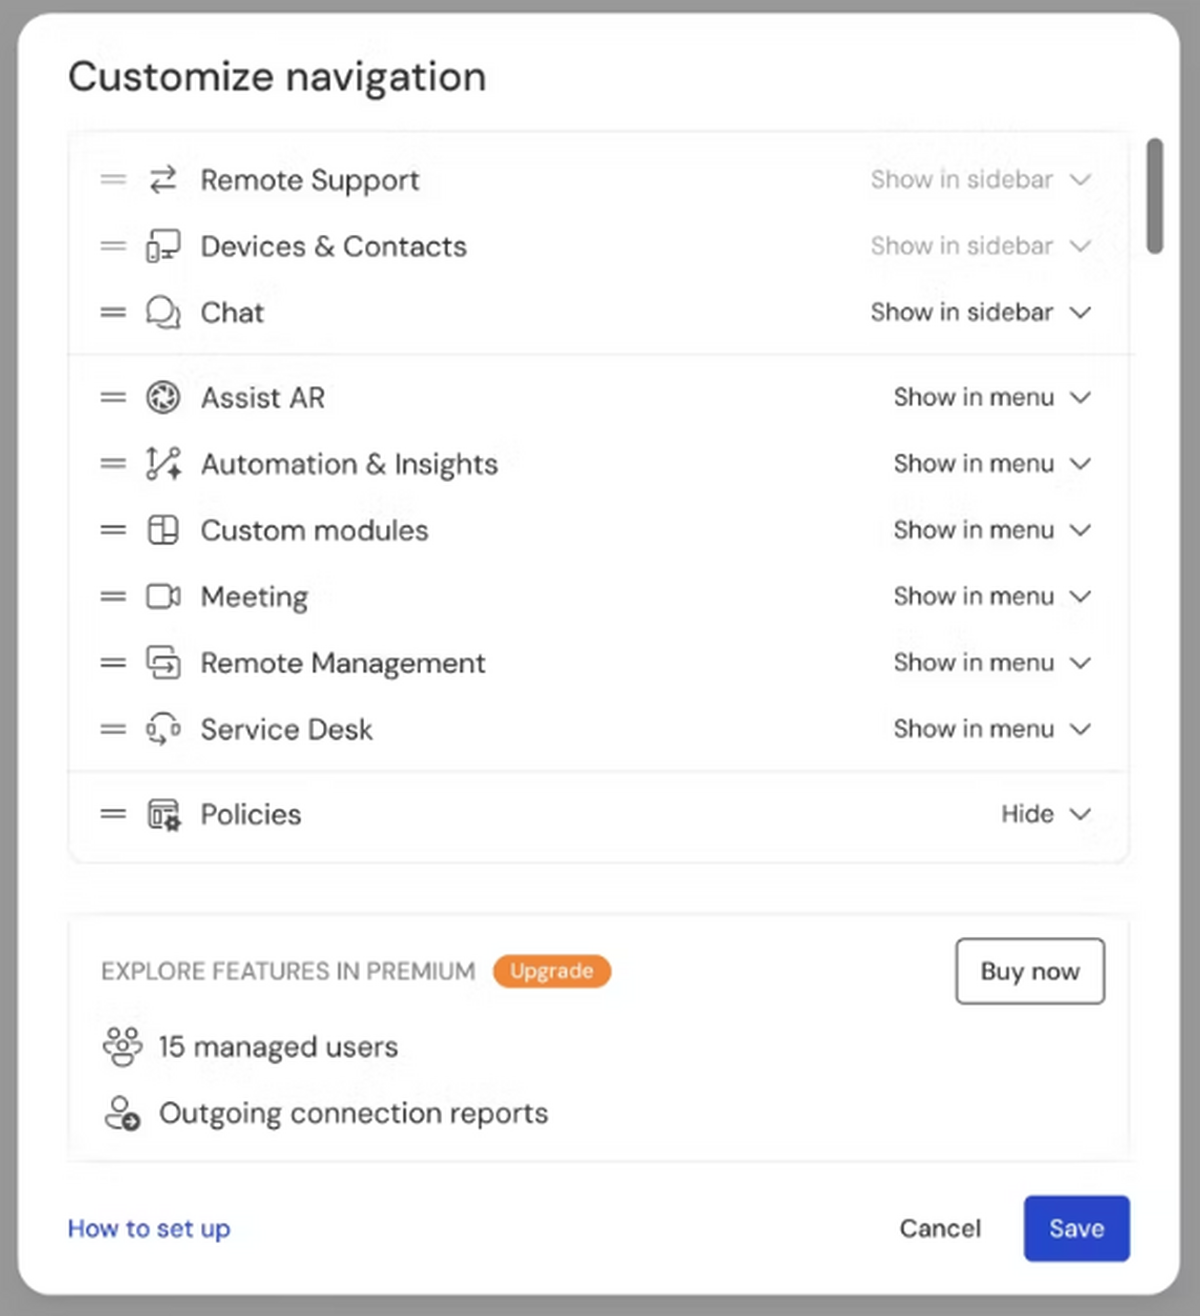The height and width of the screenshot is (1316, 1200).
Task: Click the Custom modules label
Action: pos(314,530)
